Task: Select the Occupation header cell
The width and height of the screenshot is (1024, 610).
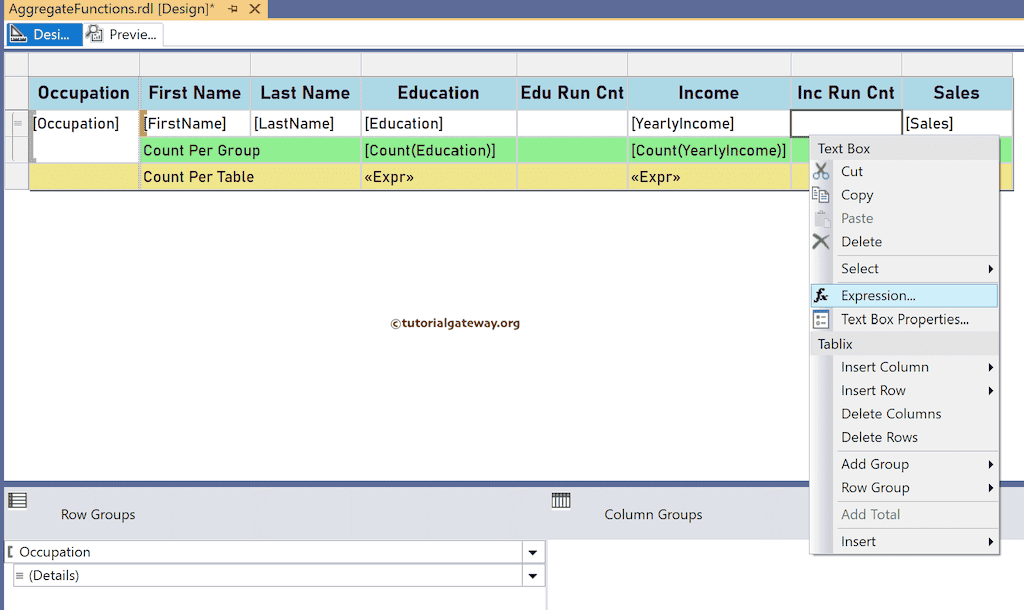Action: click(x=84, y=93)
